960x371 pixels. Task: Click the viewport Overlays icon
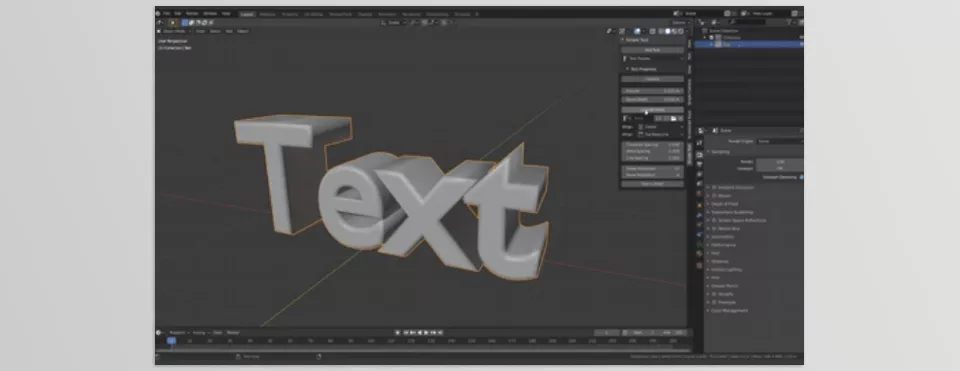637,31
